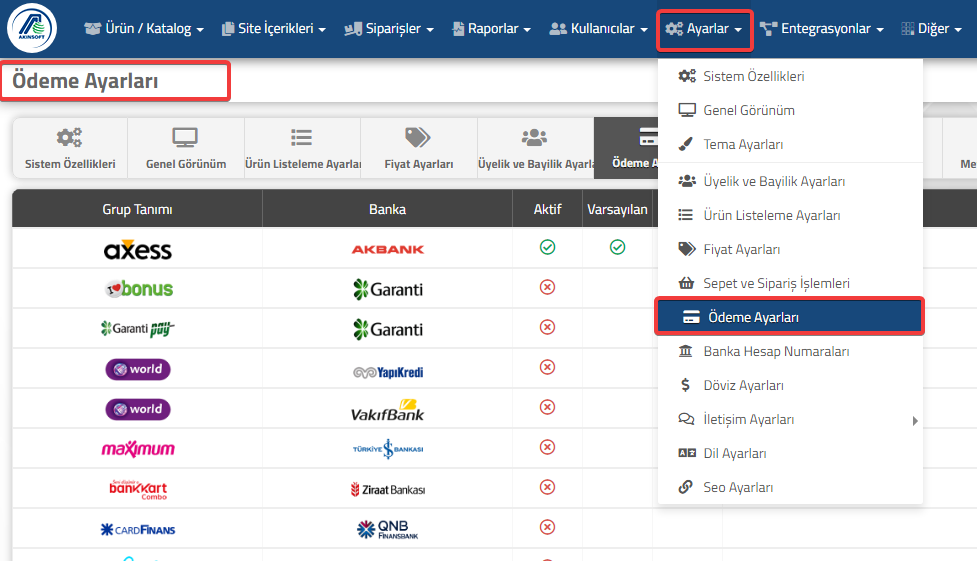The height and width of the screenshot is (561, 977).
Task: Click the Genel Görünüm tab monitor icon
Action: pyautogui.click(x=185, y=137)
